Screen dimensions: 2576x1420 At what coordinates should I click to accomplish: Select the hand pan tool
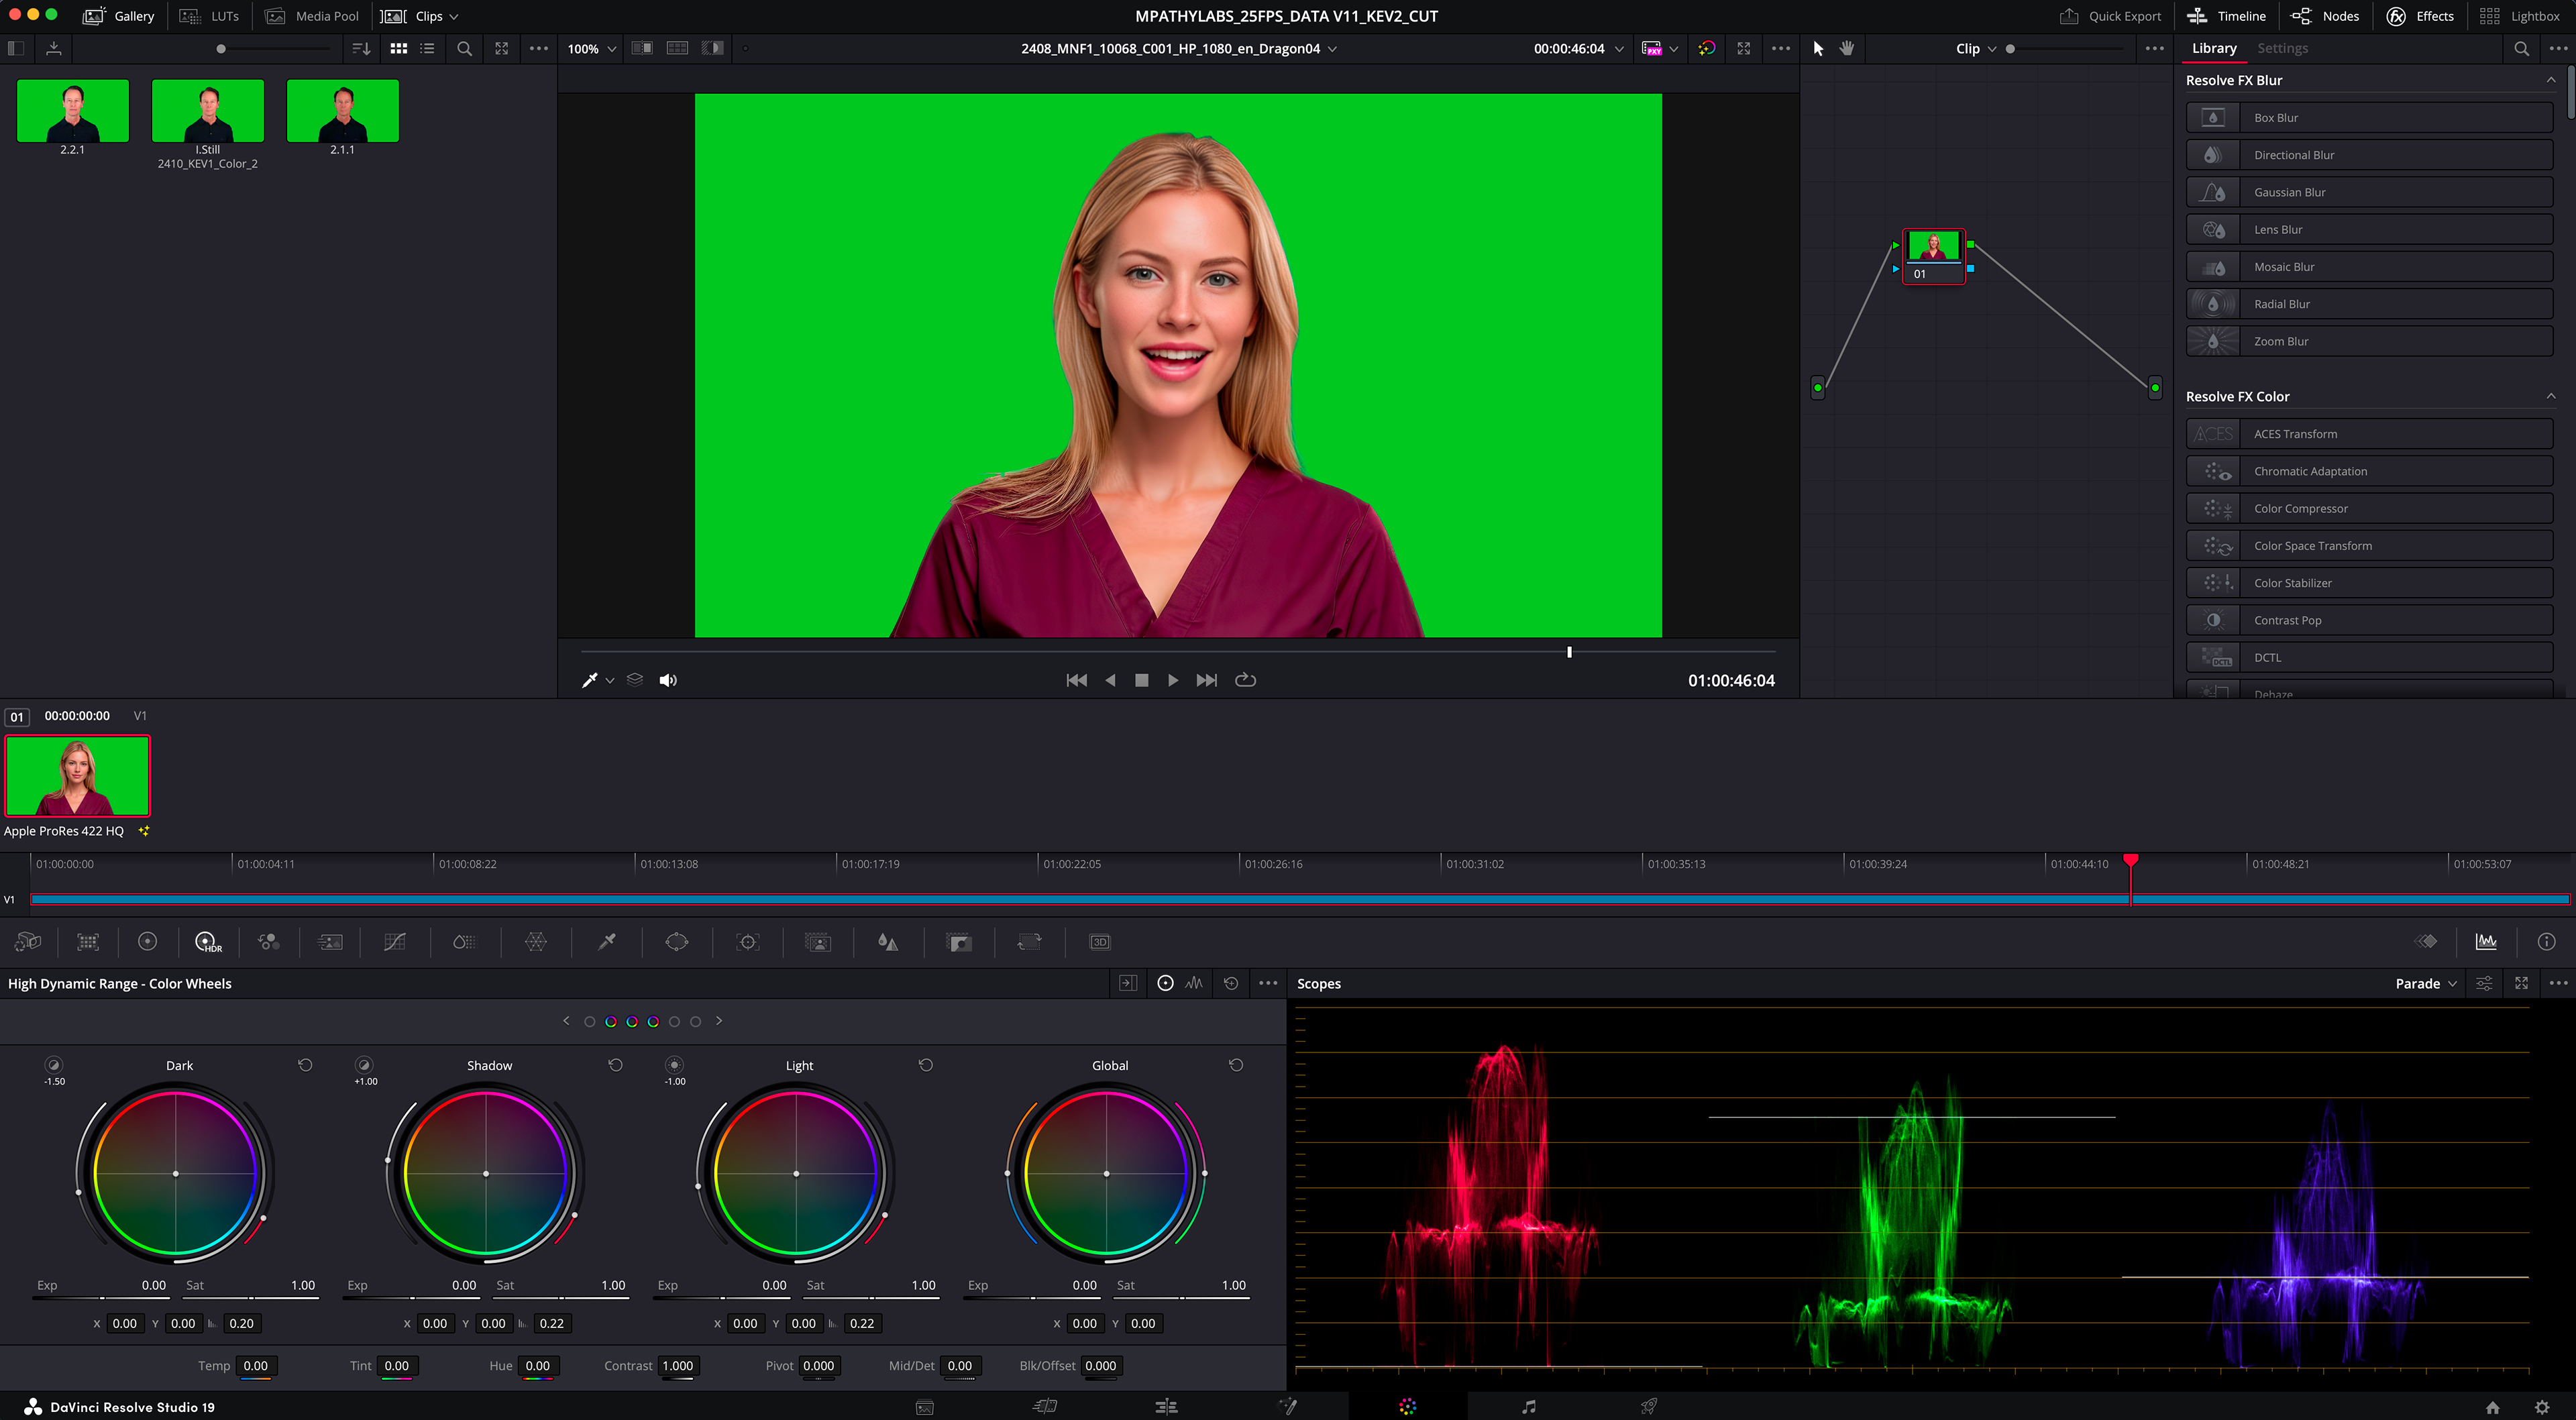point(1847,48)
